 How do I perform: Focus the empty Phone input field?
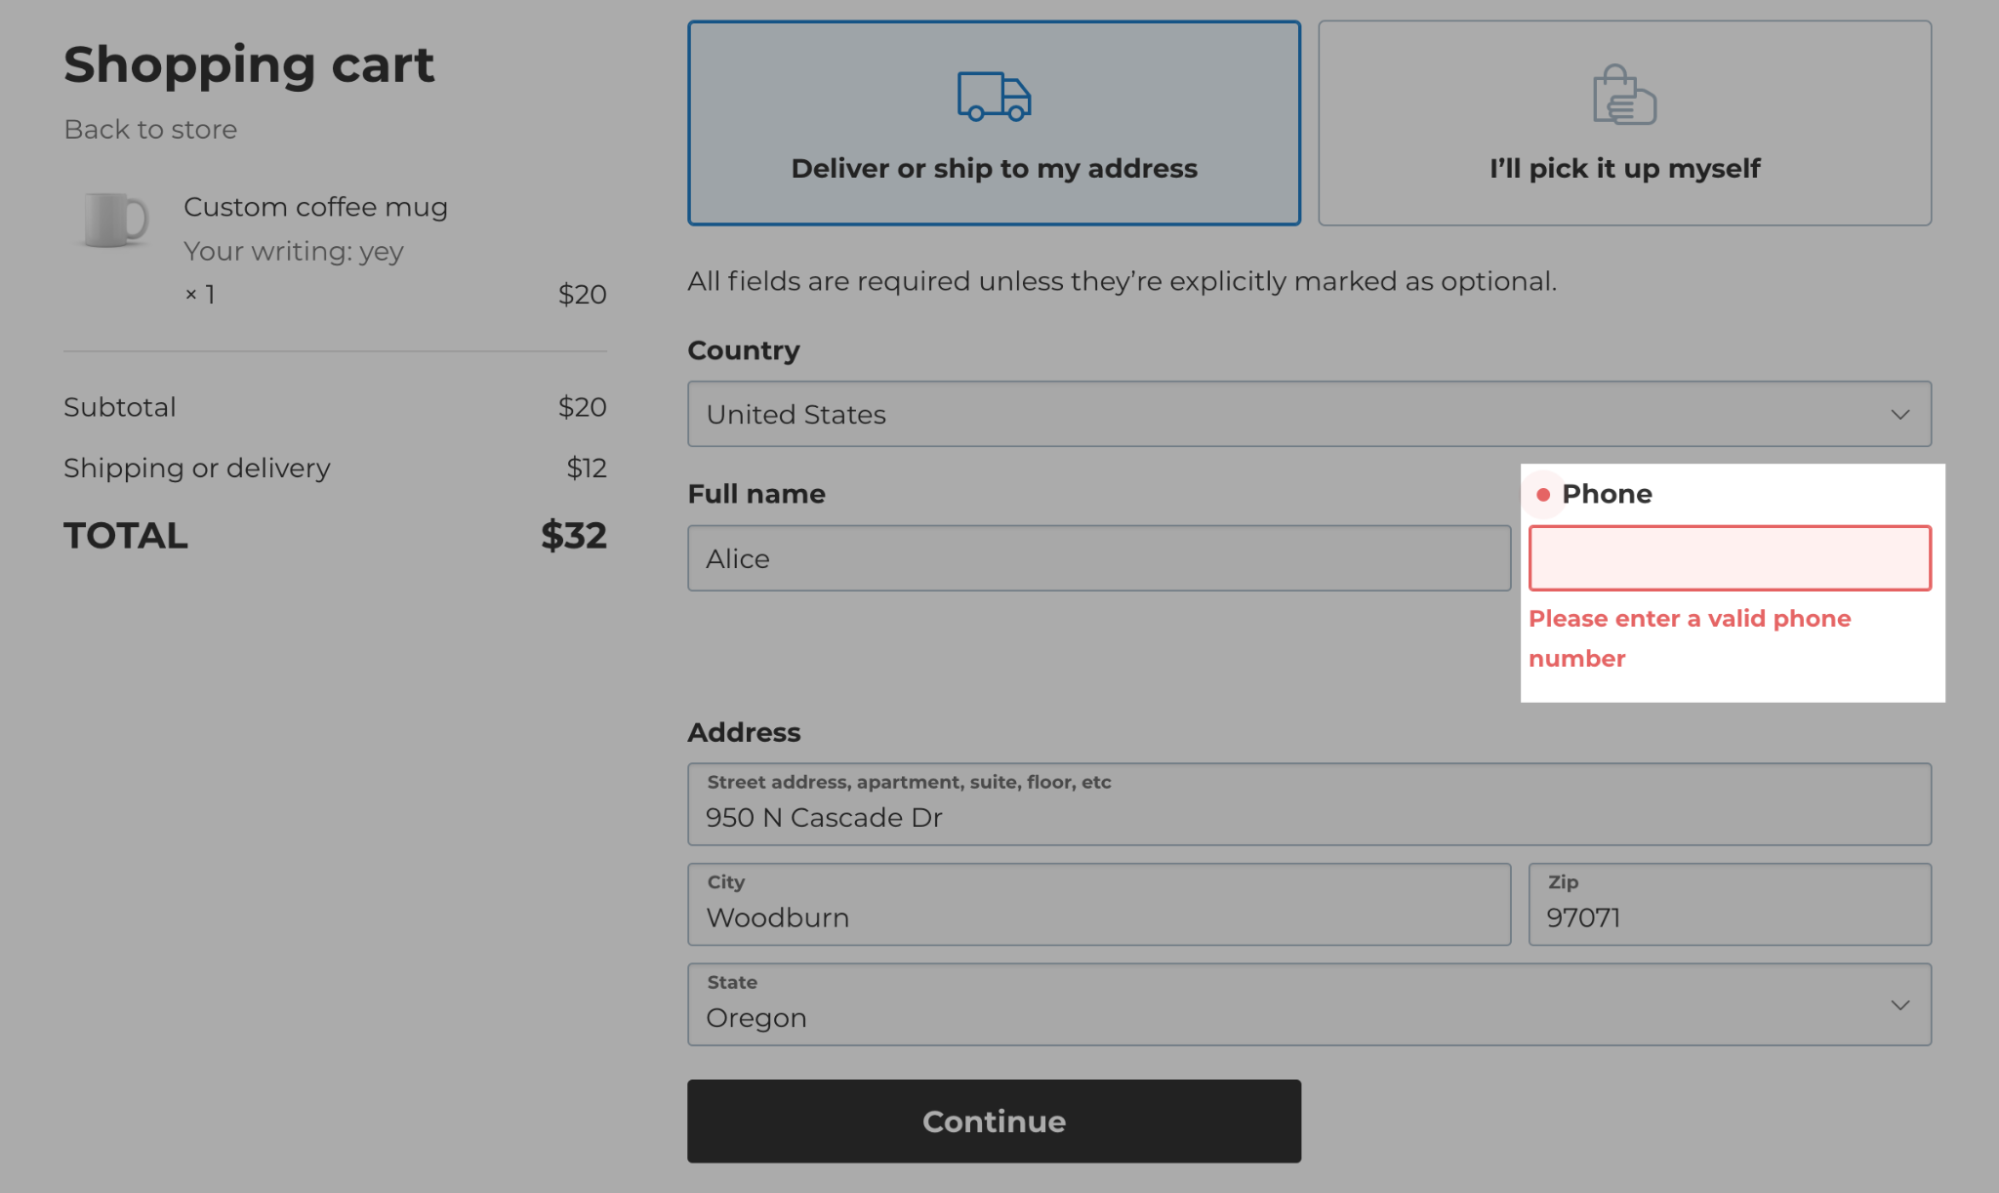tap(1730, 558)
